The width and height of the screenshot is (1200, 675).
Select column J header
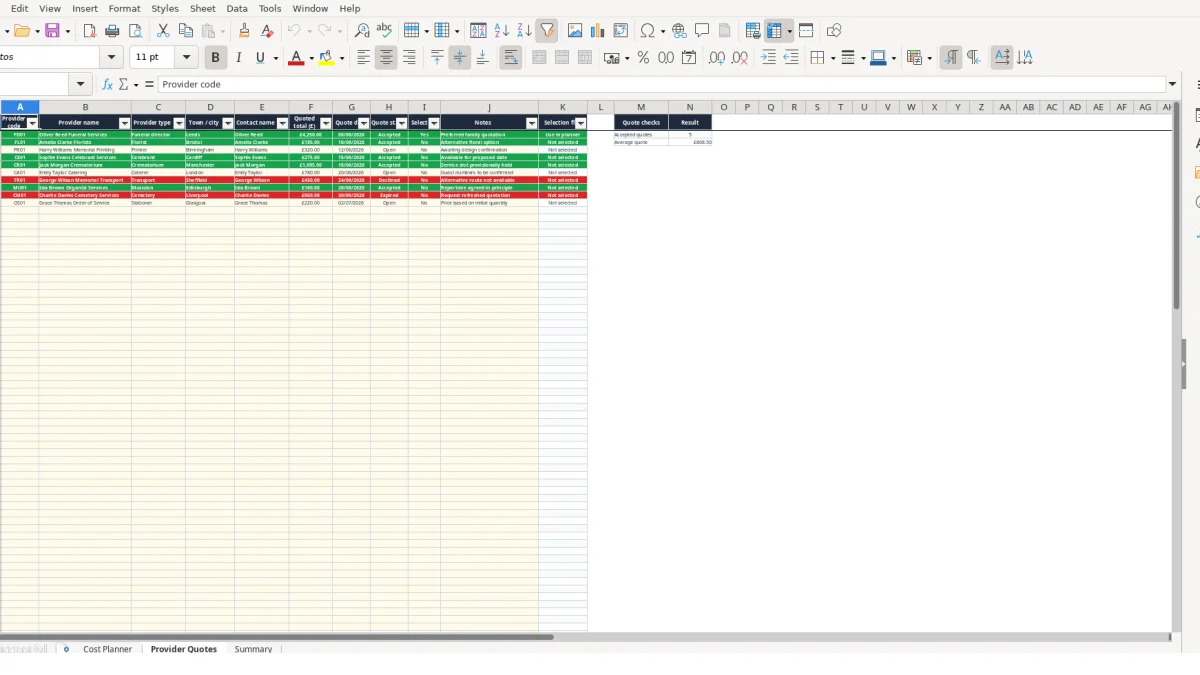click(489, 107)
